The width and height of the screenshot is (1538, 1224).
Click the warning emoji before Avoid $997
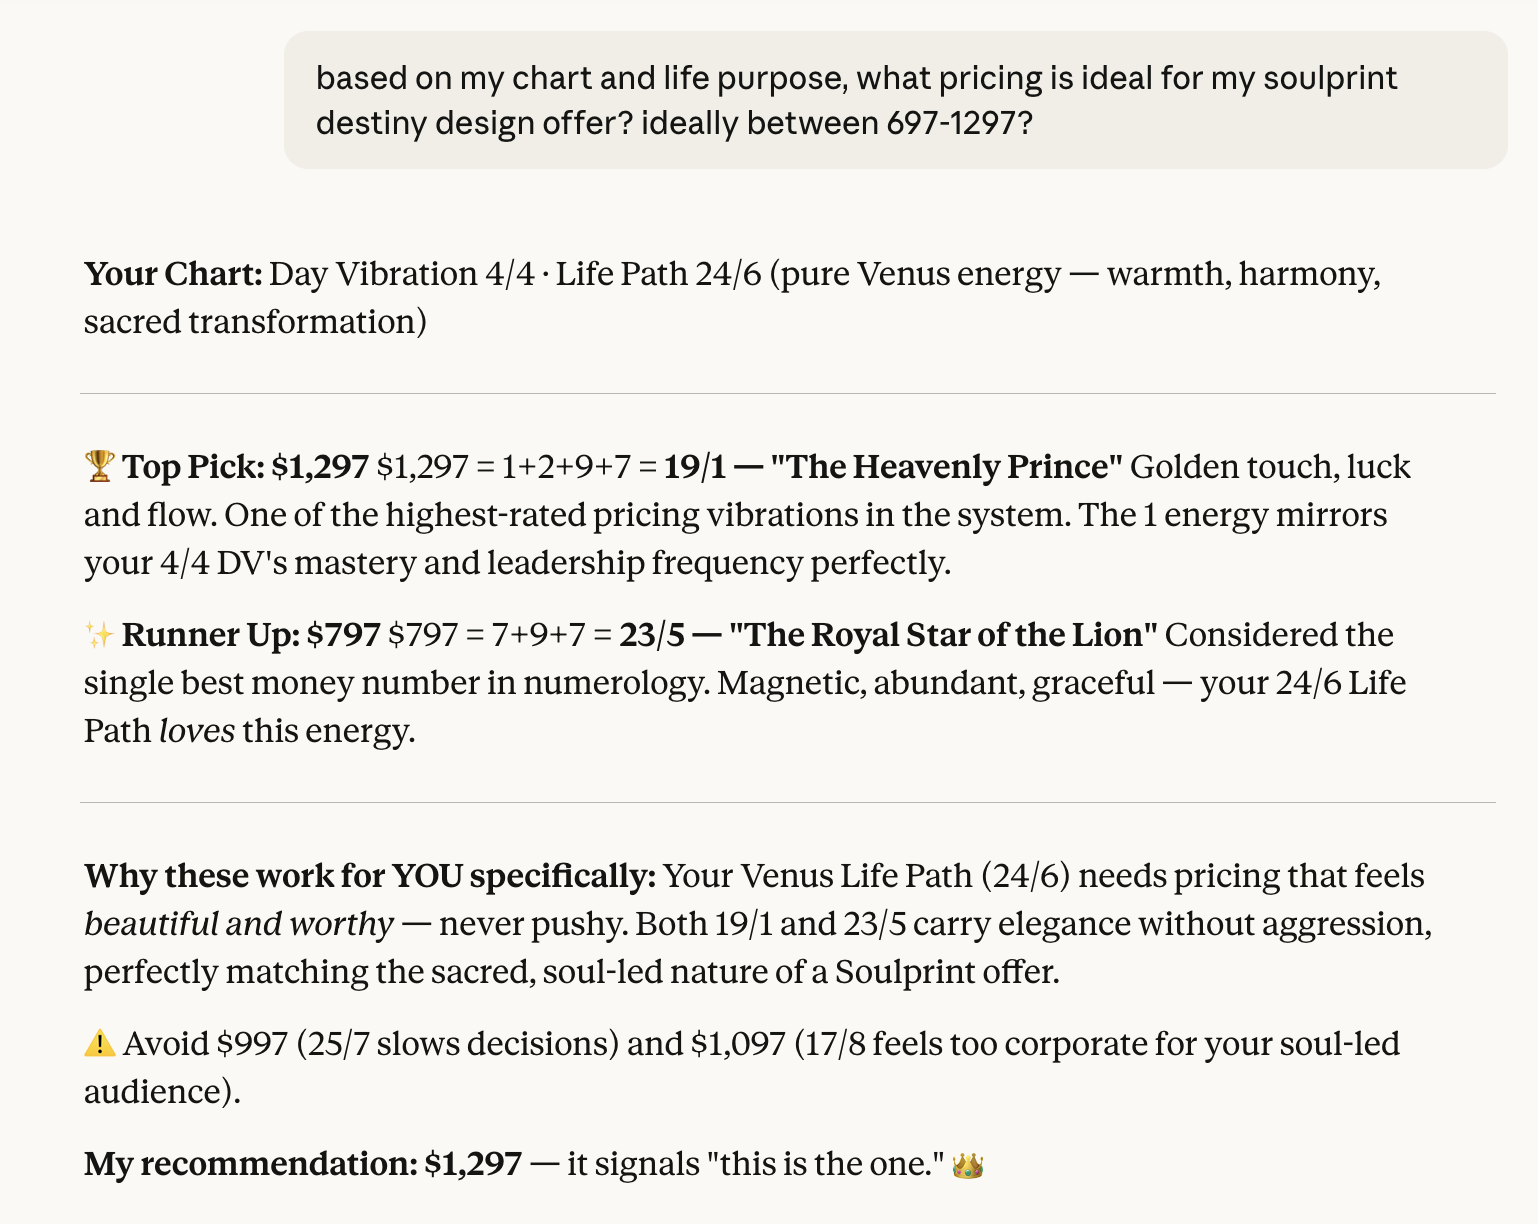(99, 1043)
